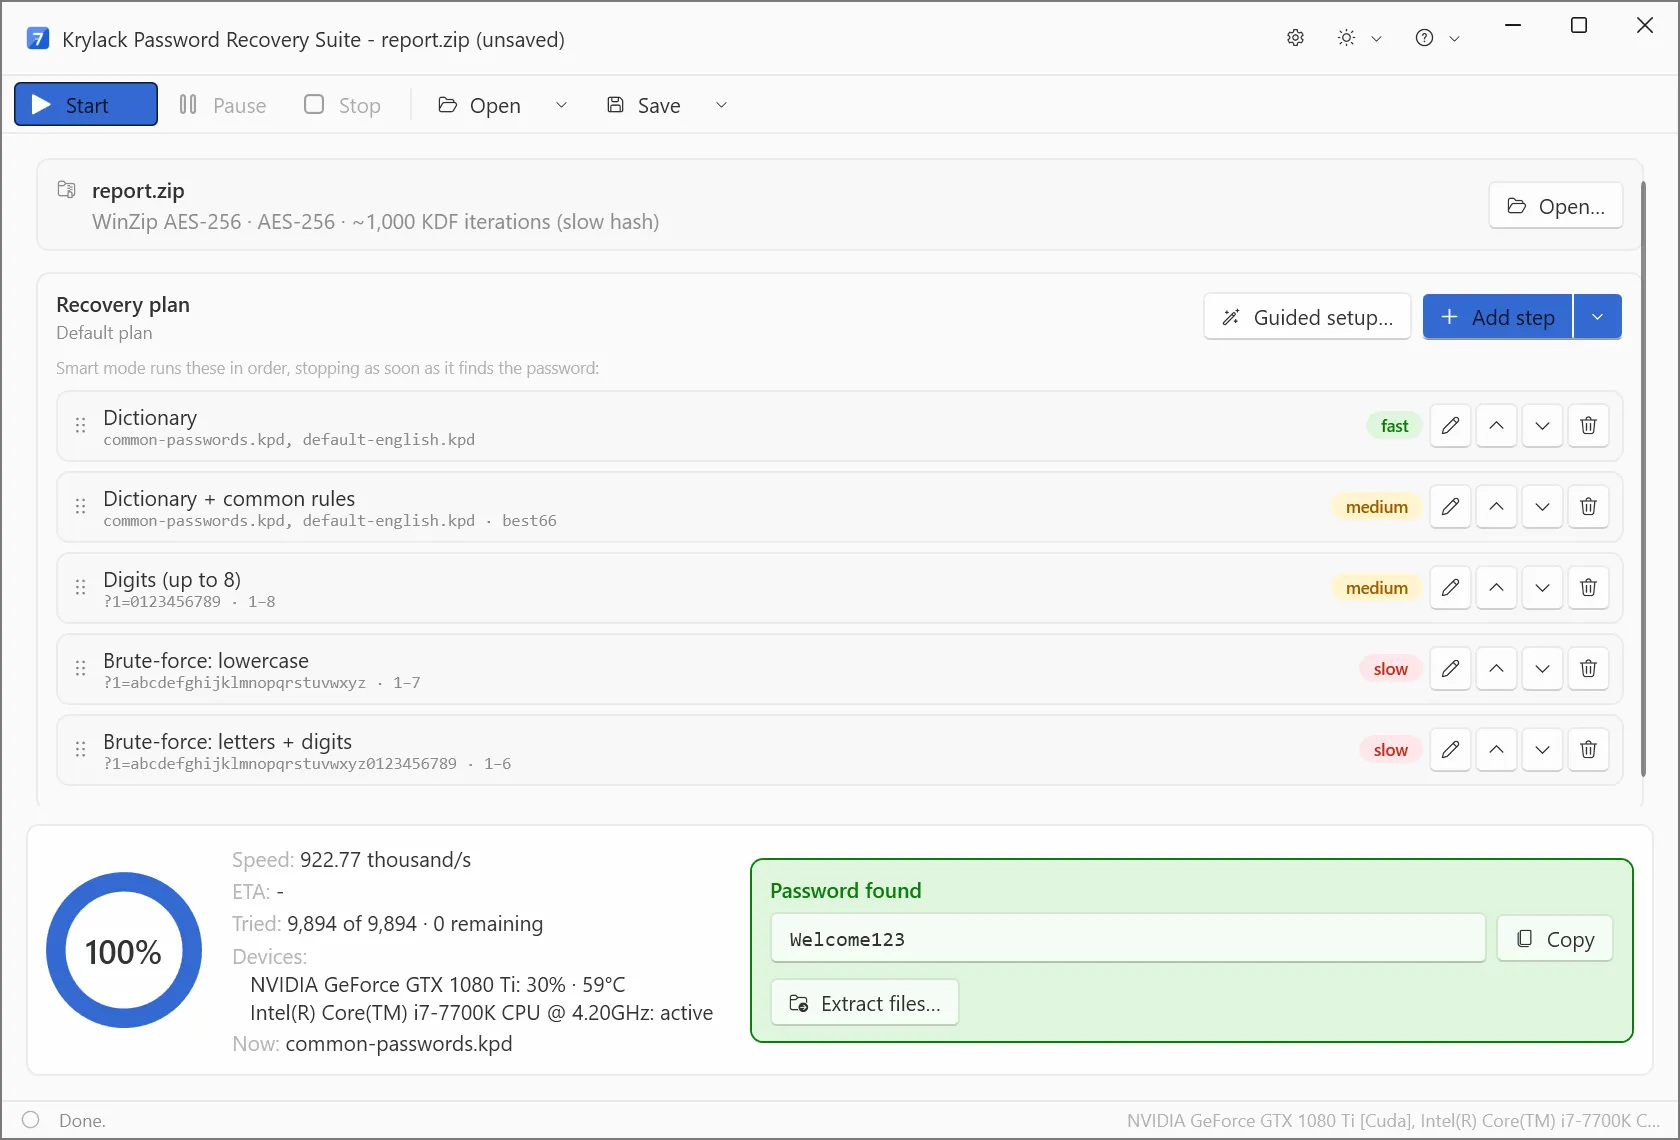Delete the Digits (up to 8) step
The image size is (1680, 1140).
[1588, 588]
